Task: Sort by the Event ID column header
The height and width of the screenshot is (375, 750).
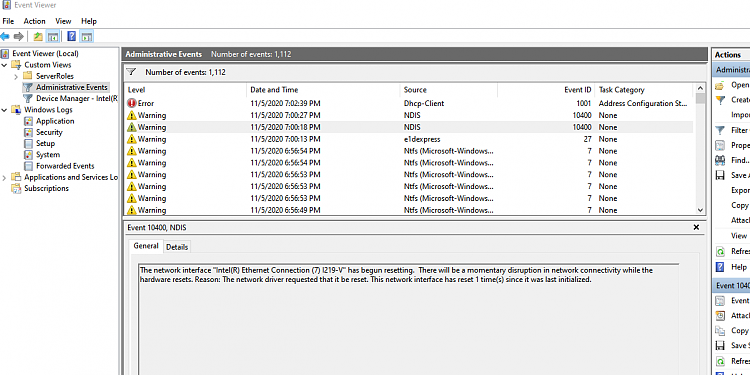Action: pos(546,89)
